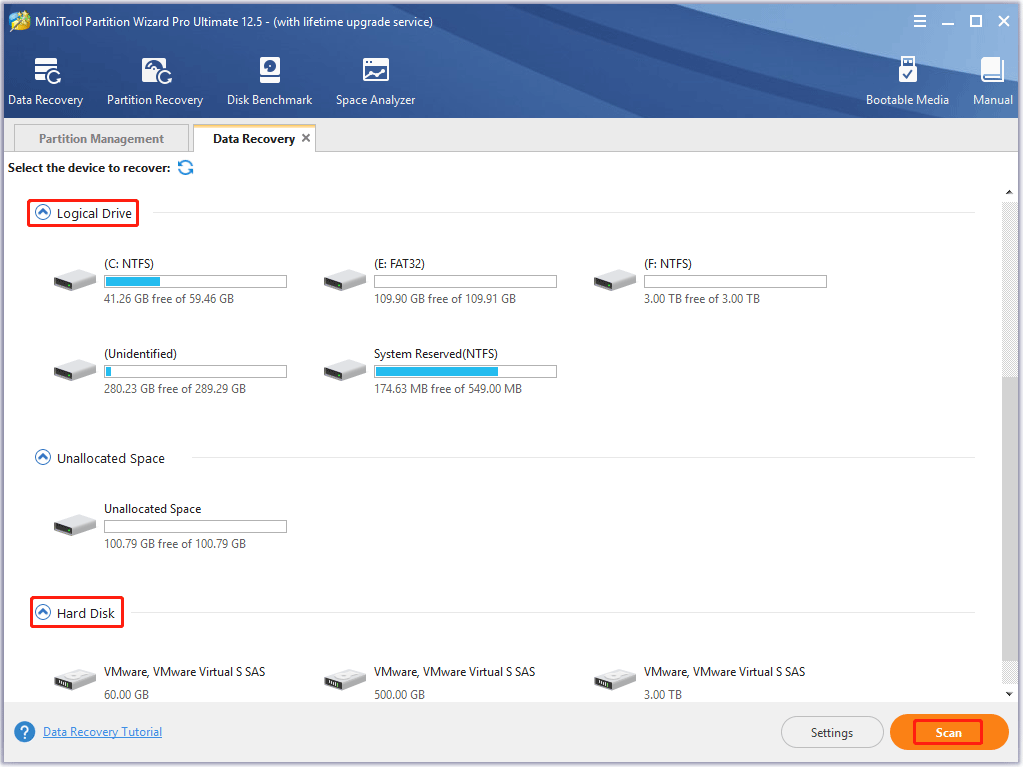
Task: Select the F: NTFS drive icon
Action: click(x=615, y=280)
